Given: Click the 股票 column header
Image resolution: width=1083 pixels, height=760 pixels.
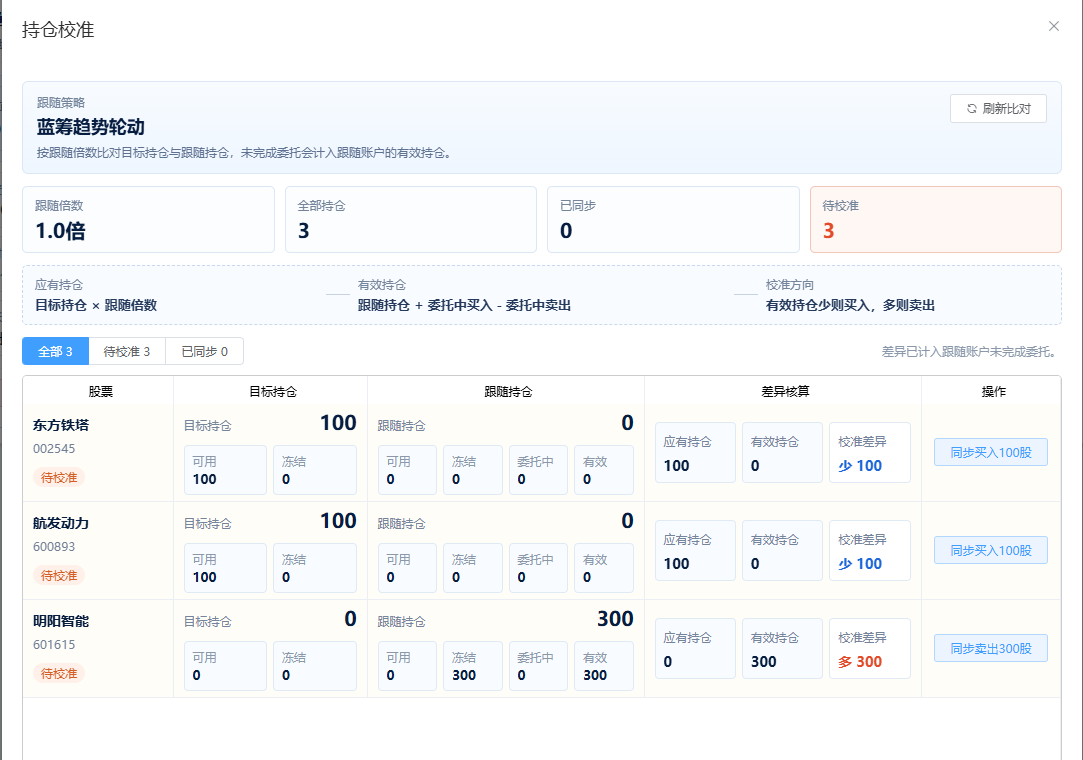Looking at the screenshot, I should click(x=100, y=392).
